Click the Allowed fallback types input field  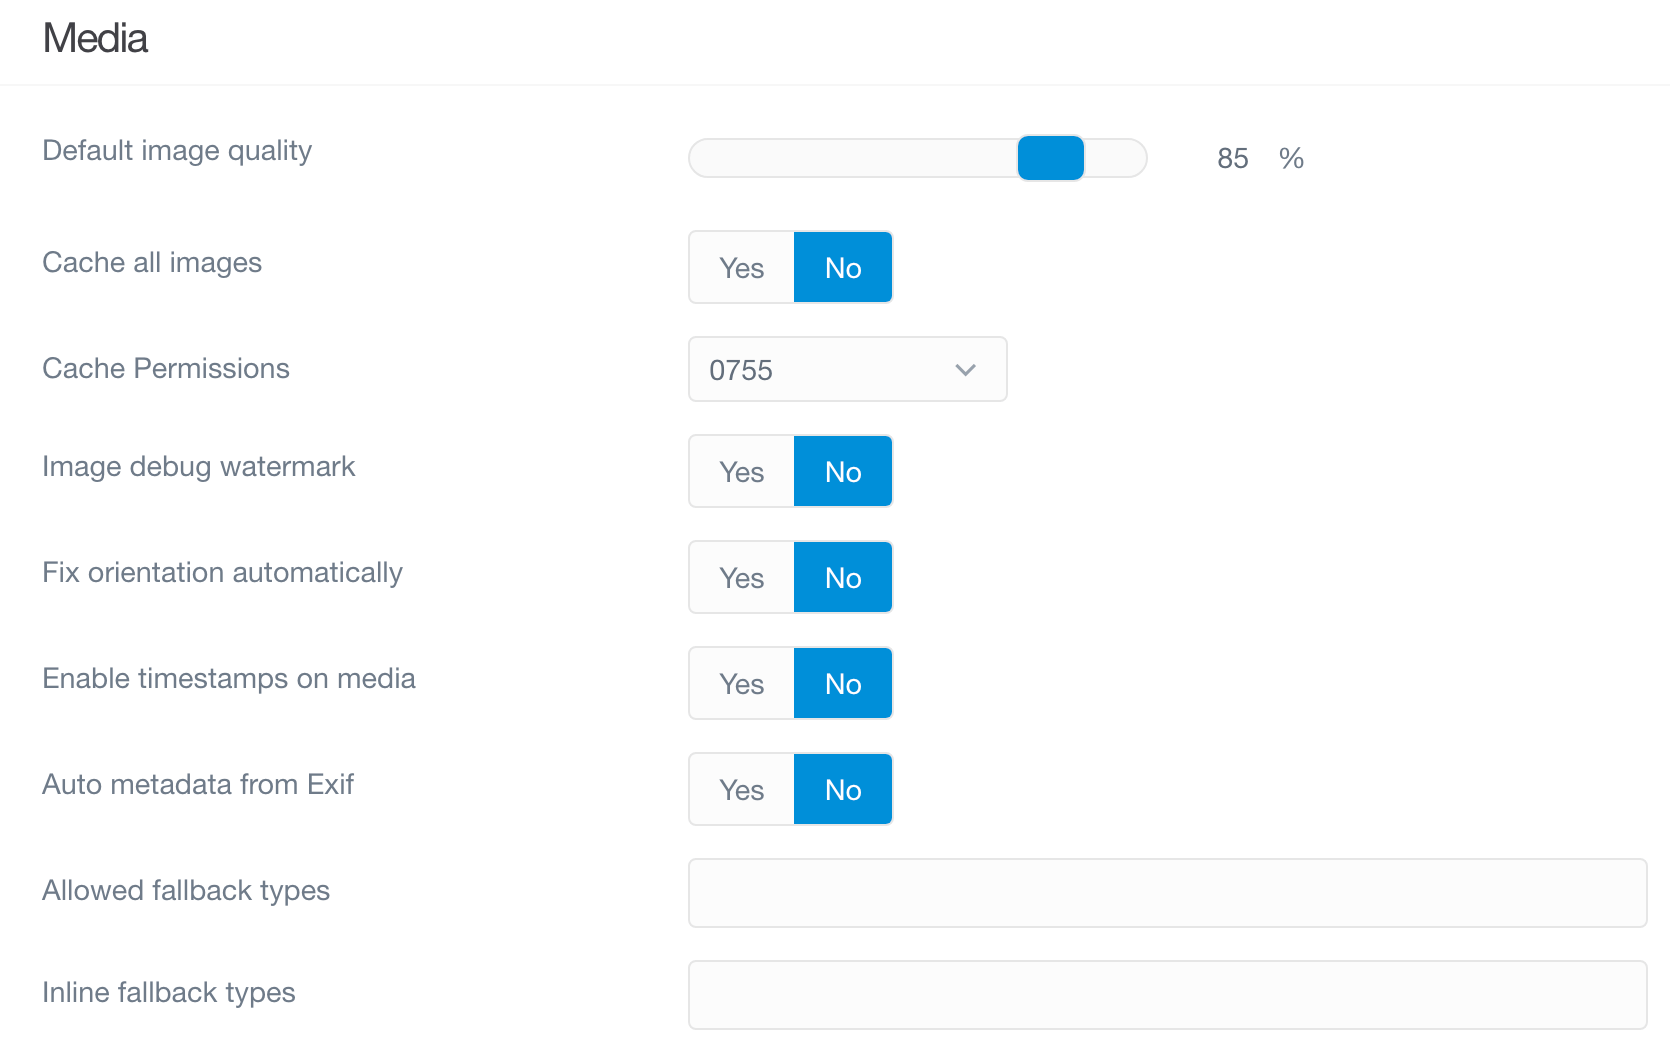coord(1166,893)
